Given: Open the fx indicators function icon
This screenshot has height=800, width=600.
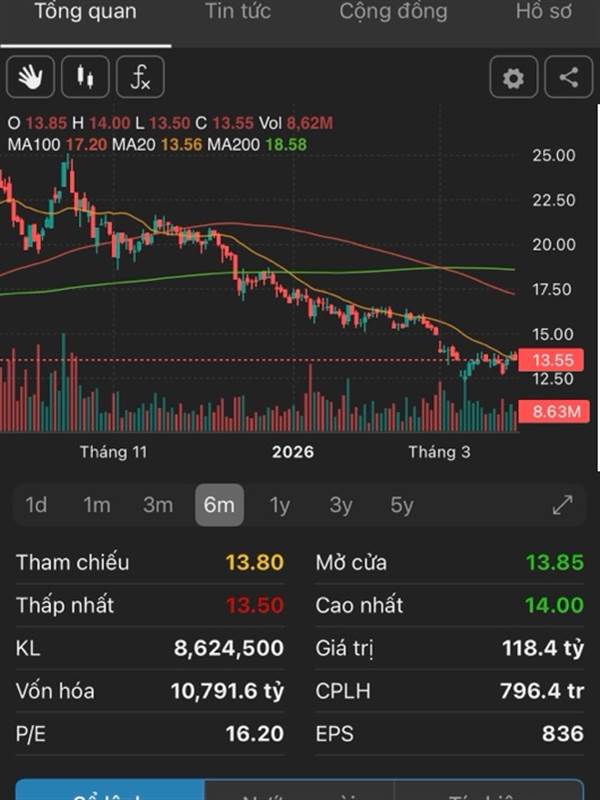Looking at the screenshot, I should click(140, 77).
